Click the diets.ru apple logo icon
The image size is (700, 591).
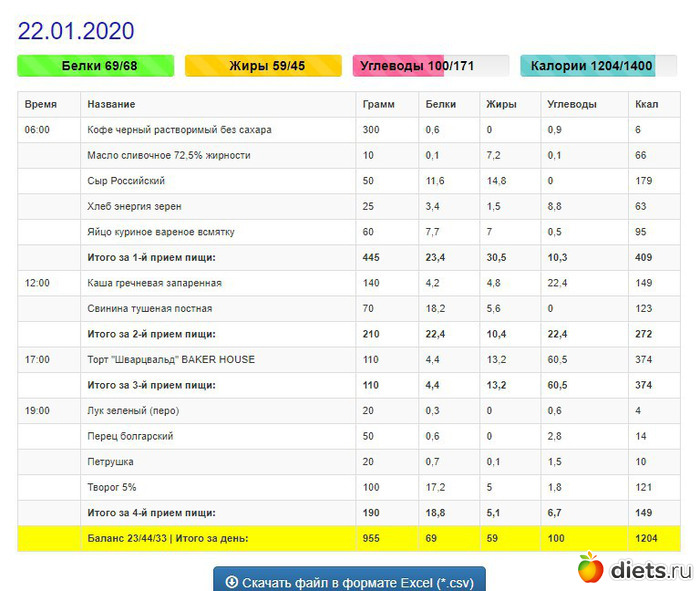[x=590, y=569]
